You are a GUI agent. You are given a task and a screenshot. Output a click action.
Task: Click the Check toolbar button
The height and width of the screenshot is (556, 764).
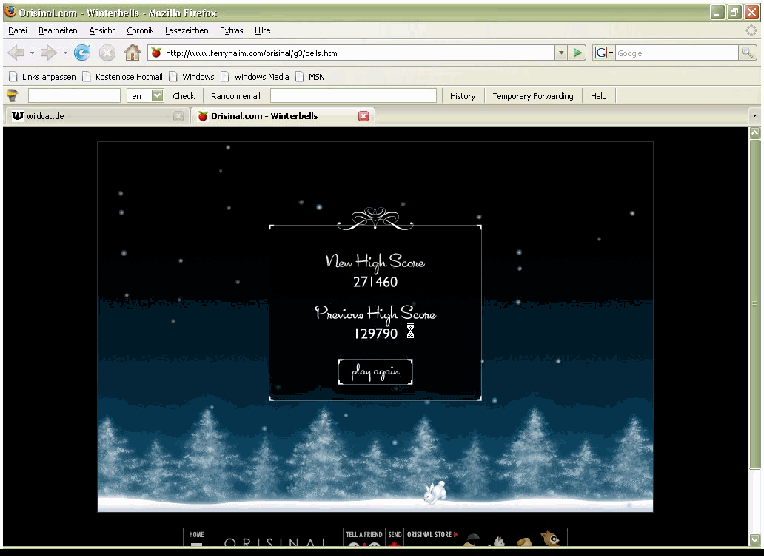(x=183, y=96)
